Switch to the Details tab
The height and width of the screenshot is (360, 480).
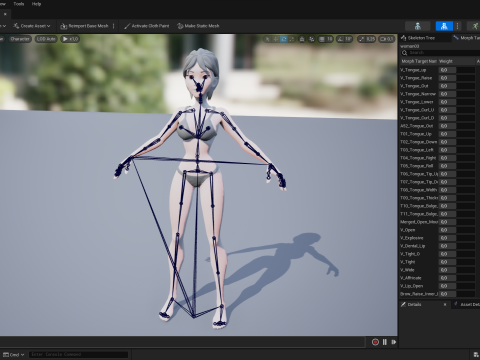pyautogui.click(x=414, y=305)
